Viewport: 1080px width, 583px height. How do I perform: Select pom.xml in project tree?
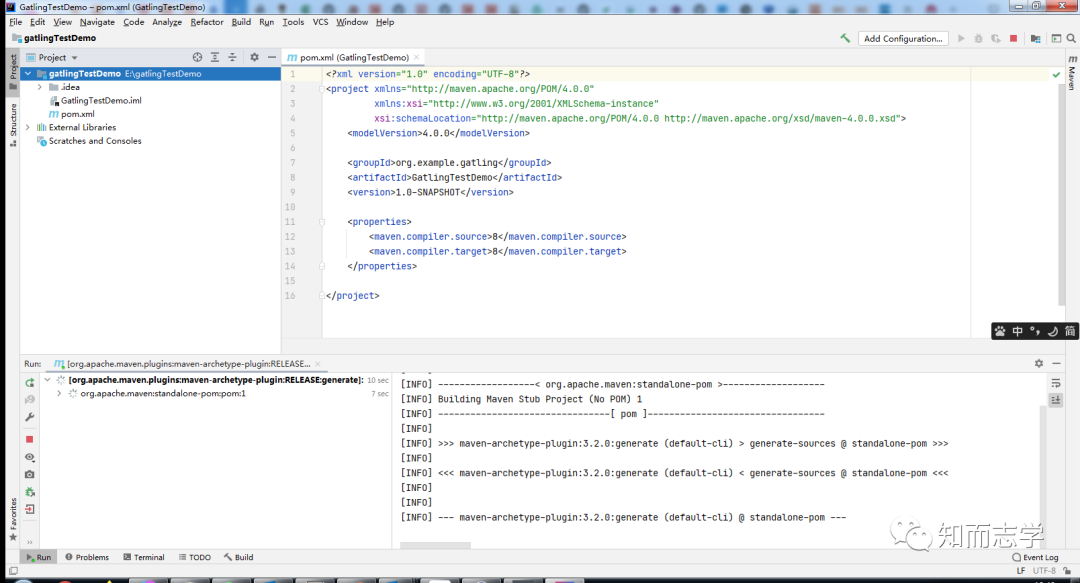tap(77, 114)
